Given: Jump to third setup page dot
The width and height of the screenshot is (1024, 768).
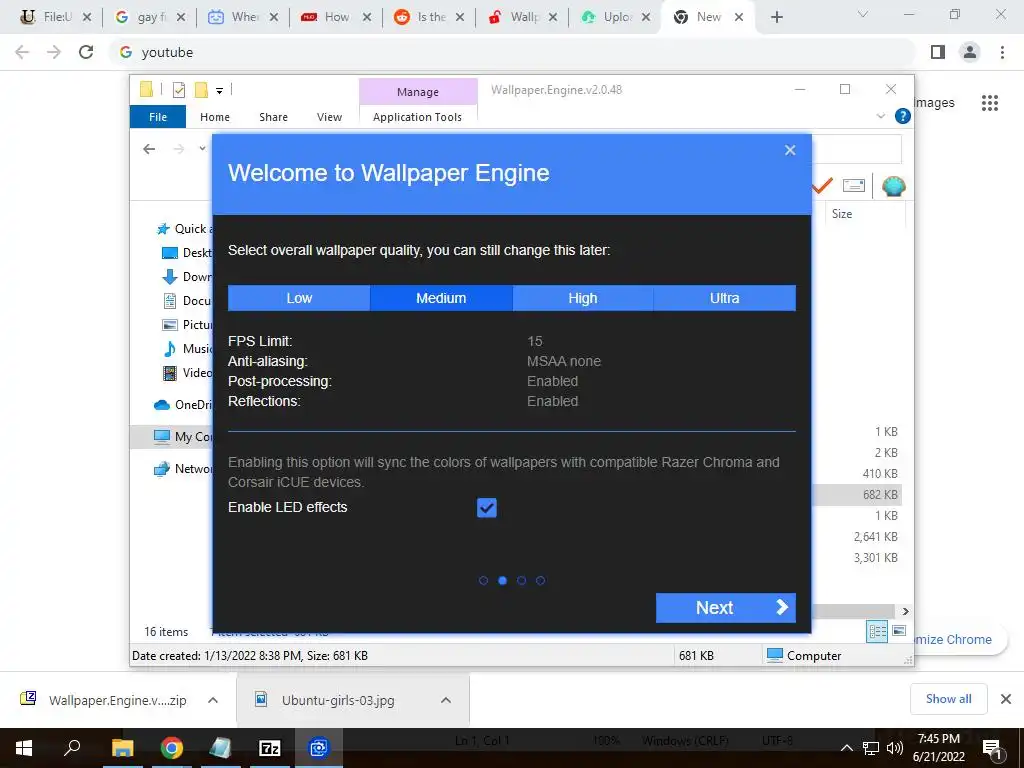Looking at the screenshot, I should pyautogui.click(x=521, y=580).
